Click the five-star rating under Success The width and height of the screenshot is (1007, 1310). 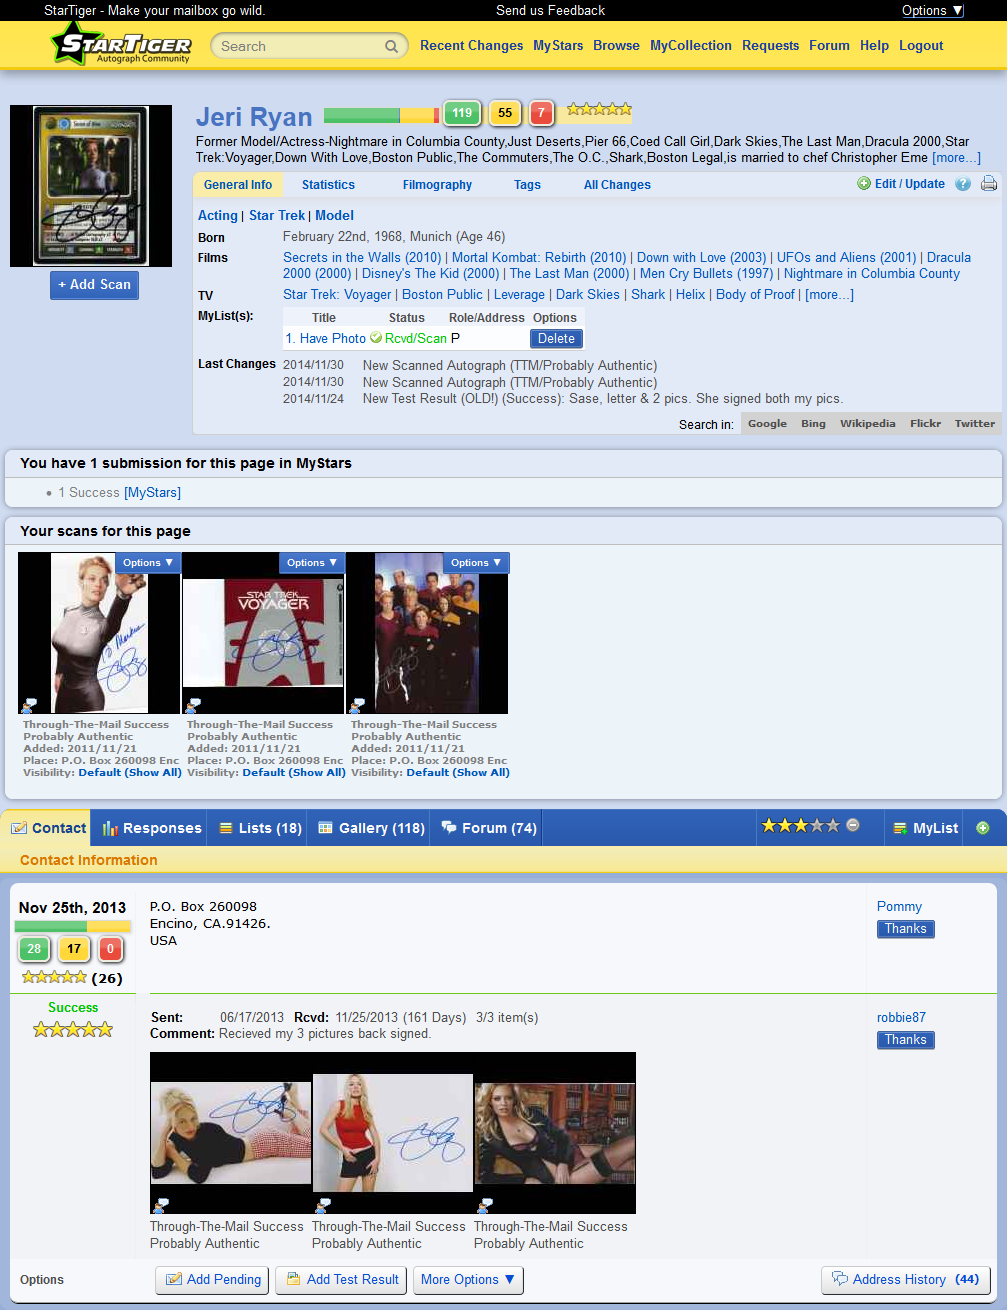pos(73,1029)
